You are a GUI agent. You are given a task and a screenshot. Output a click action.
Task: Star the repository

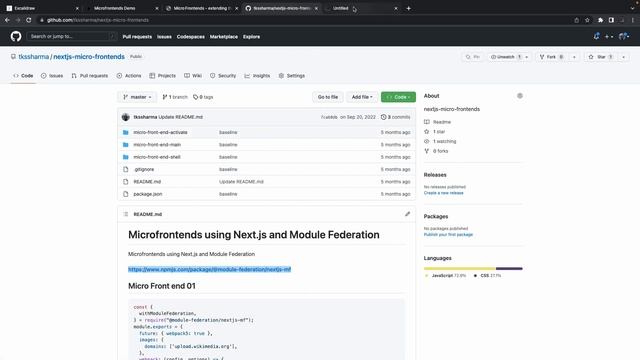click(601, 57)
